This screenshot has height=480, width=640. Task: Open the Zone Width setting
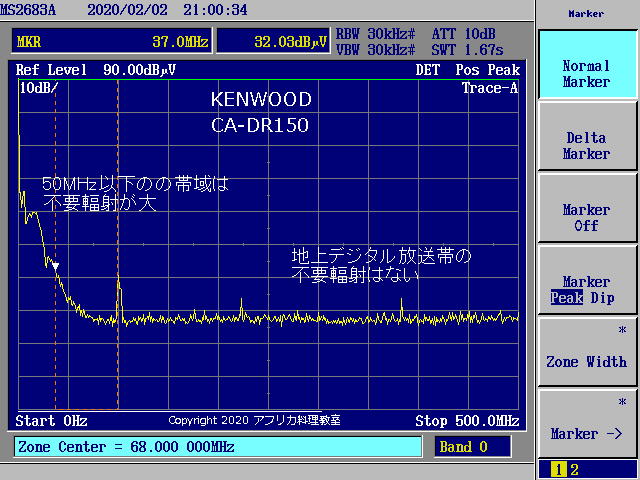tap(587, 352)
